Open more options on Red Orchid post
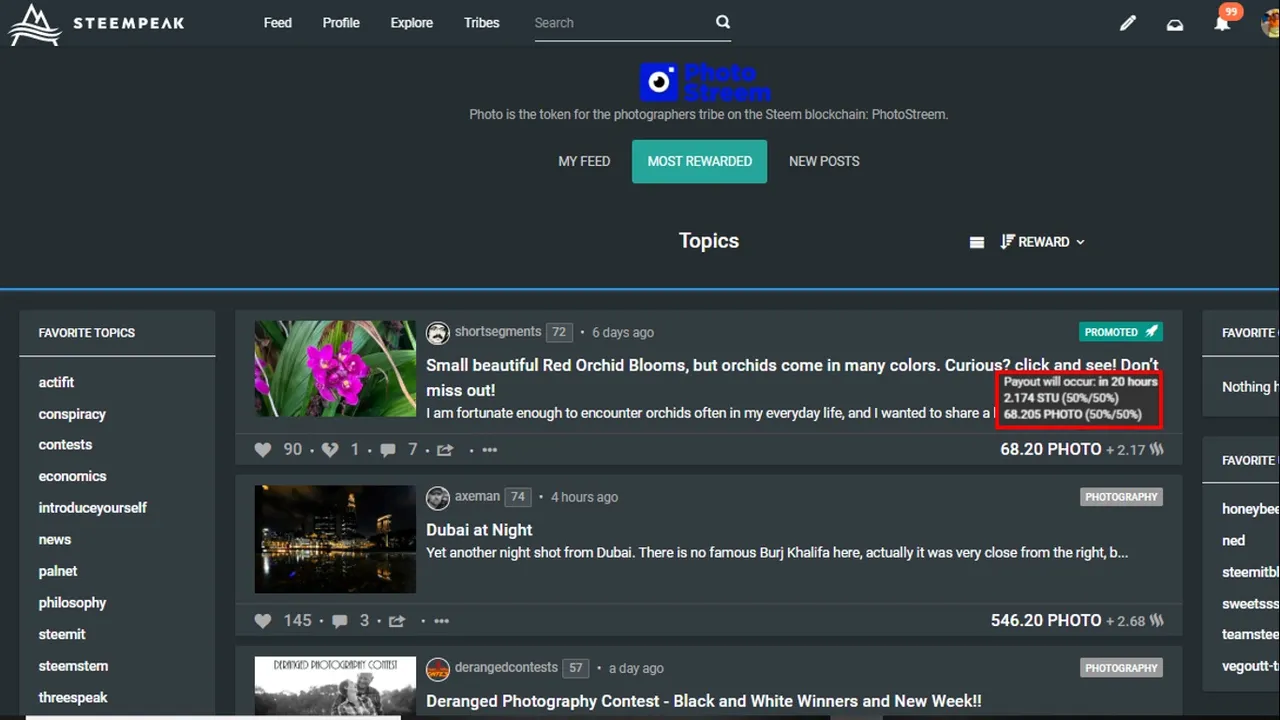The width and height of the screenshot is (1280, 720). [490, 450]
